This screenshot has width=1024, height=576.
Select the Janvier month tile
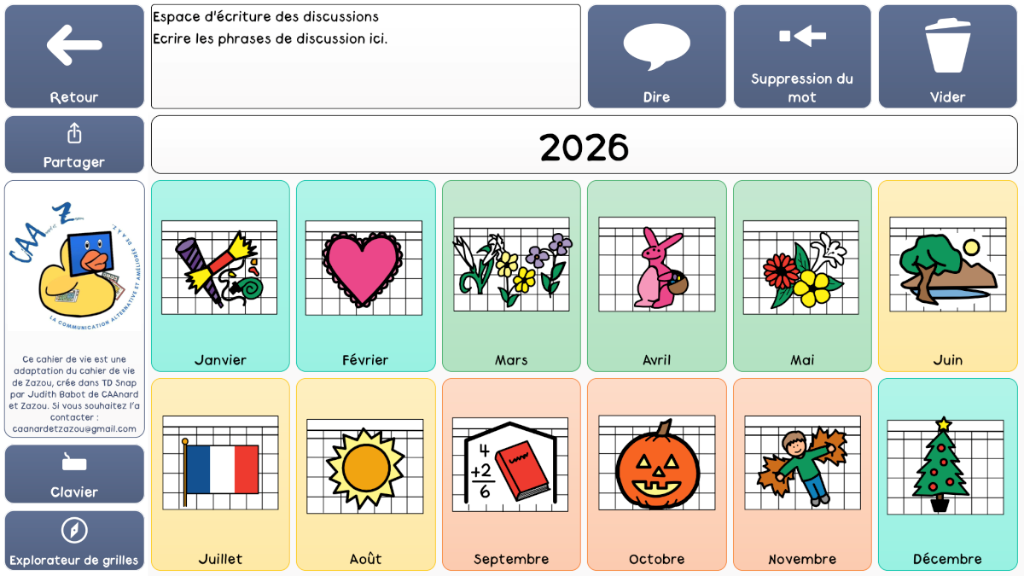pos(220,275)
